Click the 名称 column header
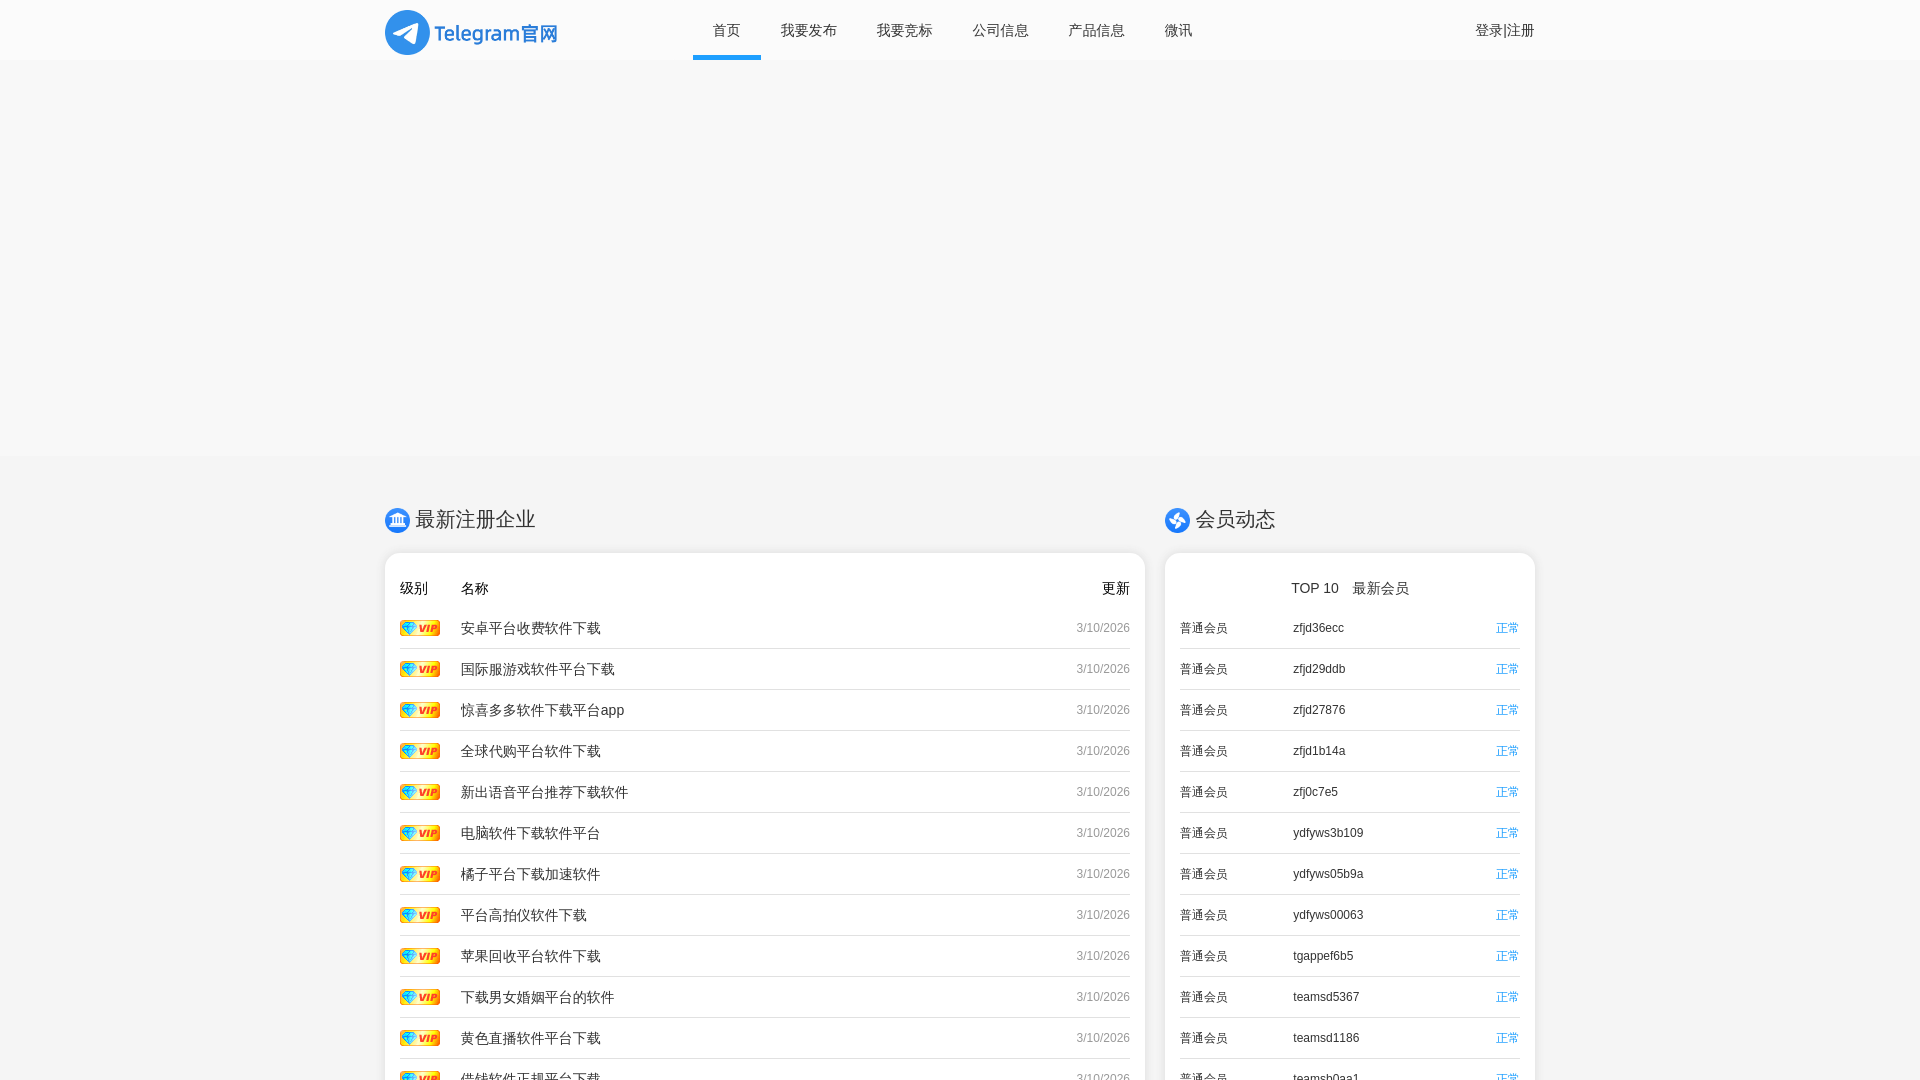Image resolution: width=1920 pixels, height=1080 pixels. (475, 588)
